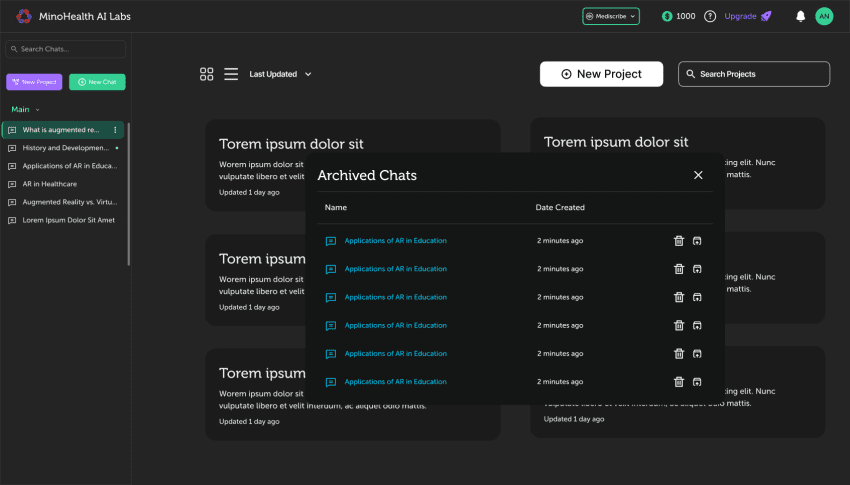This screenshot has height=485, width=850.
Task: Open the help question mark icon
Action: point(710,16)
